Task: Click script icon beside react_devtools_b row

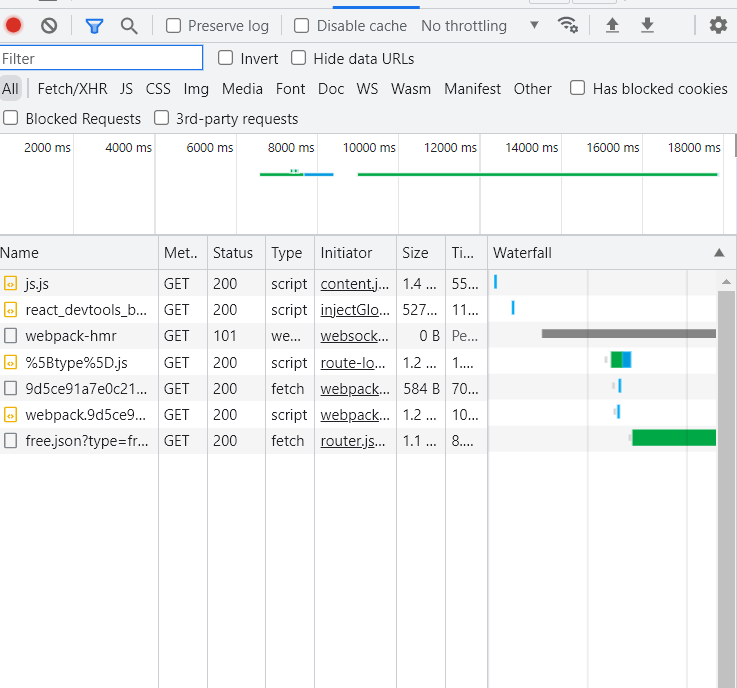Action: [10, 310]
